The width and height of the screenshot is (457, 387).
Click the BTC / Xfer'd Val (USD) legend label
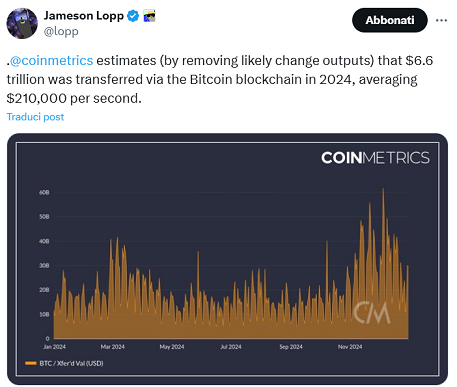click(x=71, y=363)
